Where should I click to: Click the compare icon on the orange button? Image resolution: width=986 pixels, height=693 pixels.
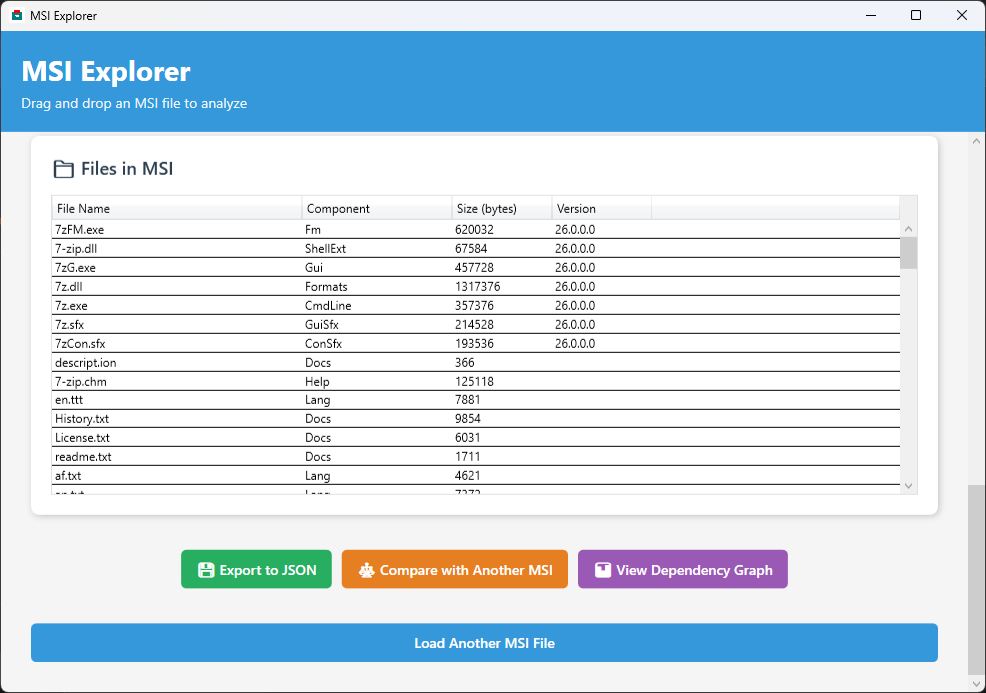pos(366,570)
